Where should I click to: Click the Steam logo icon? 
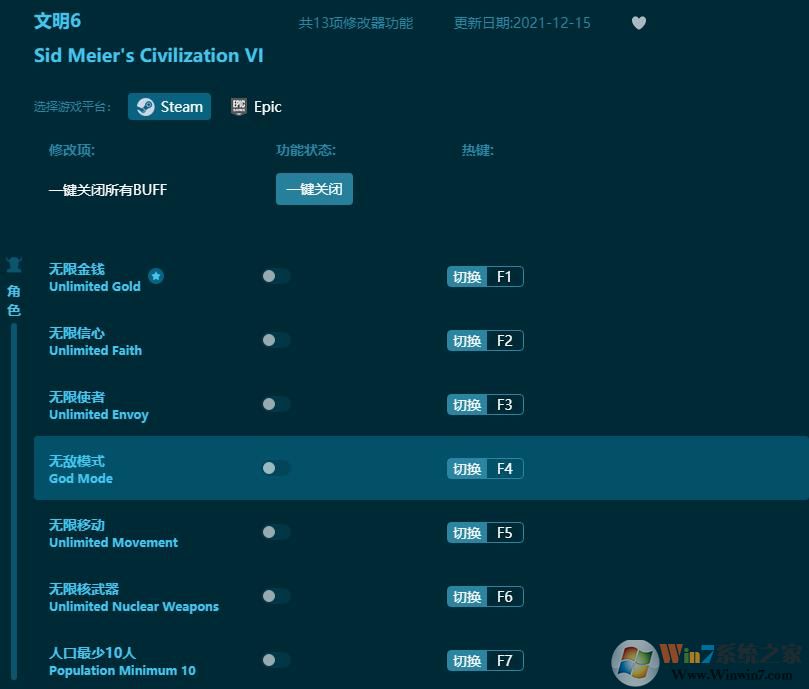click(x=146, y=107)
